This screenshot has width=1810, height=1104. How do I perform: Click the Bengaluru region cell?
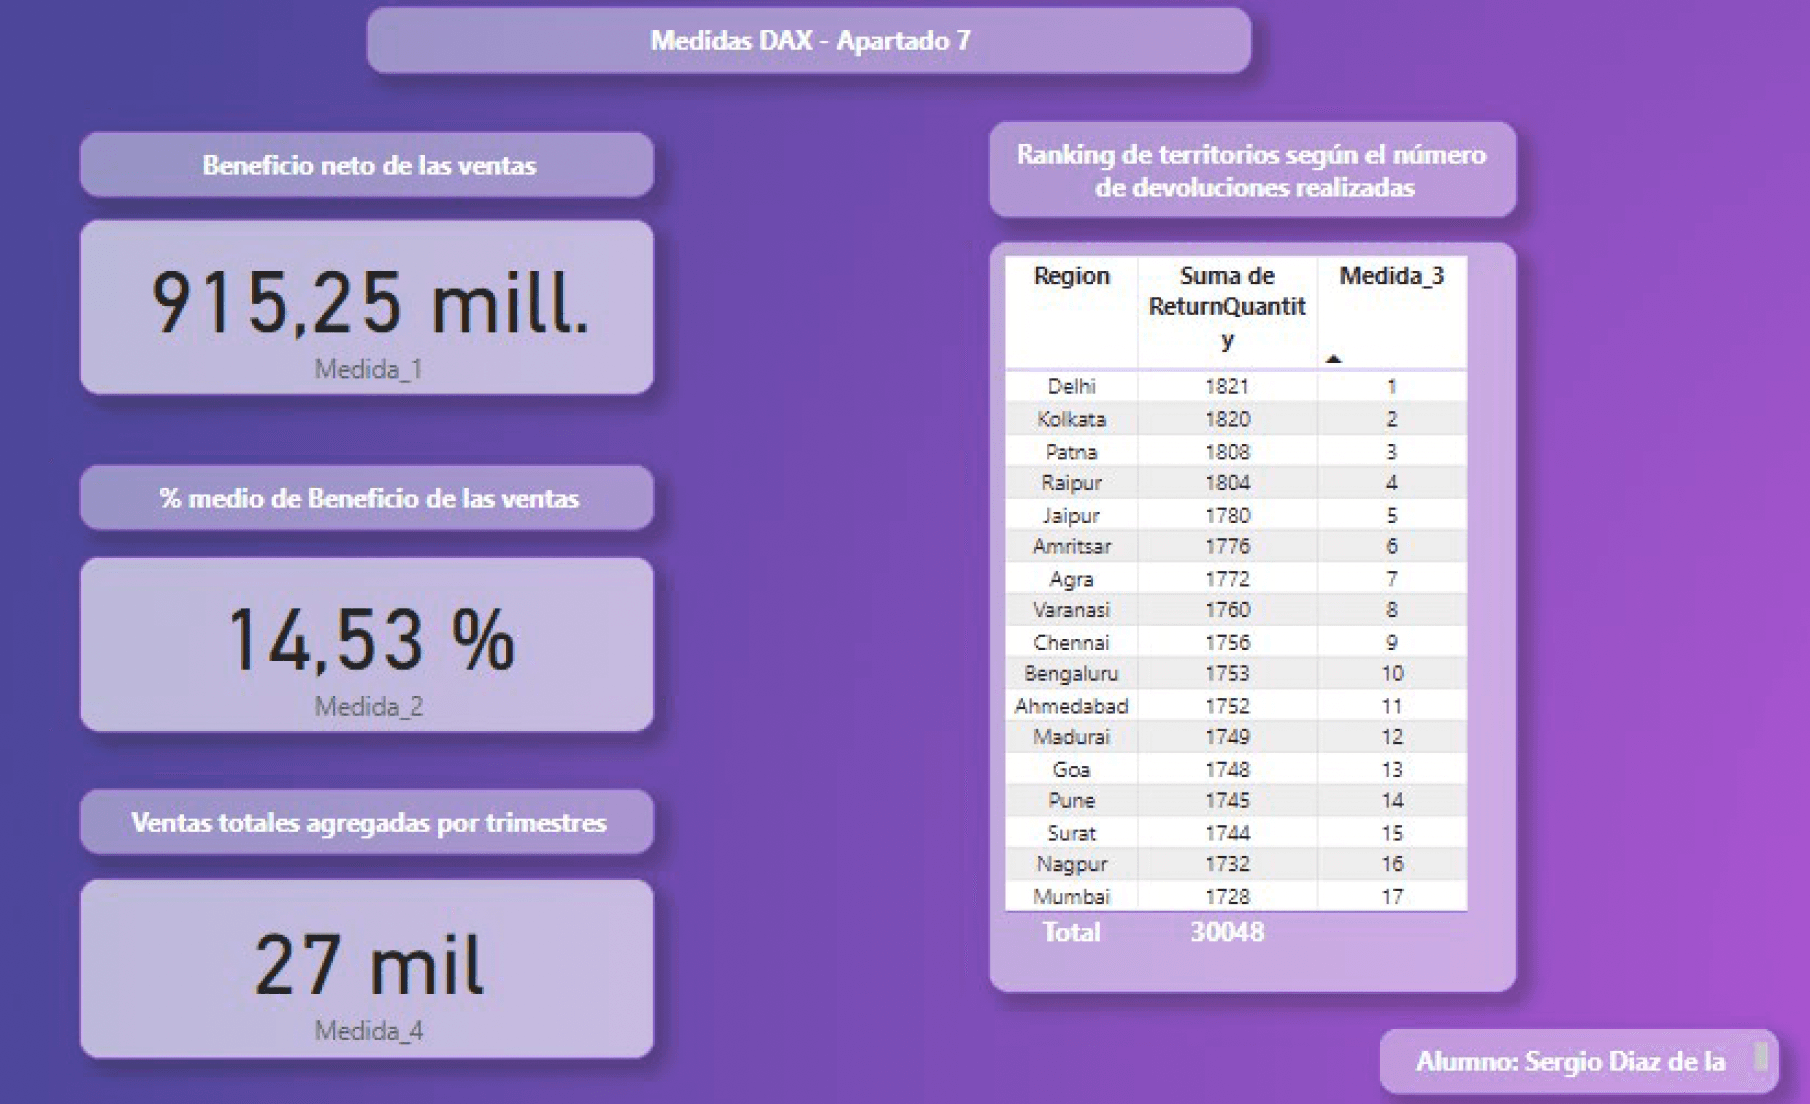(x=1071, y=673)
